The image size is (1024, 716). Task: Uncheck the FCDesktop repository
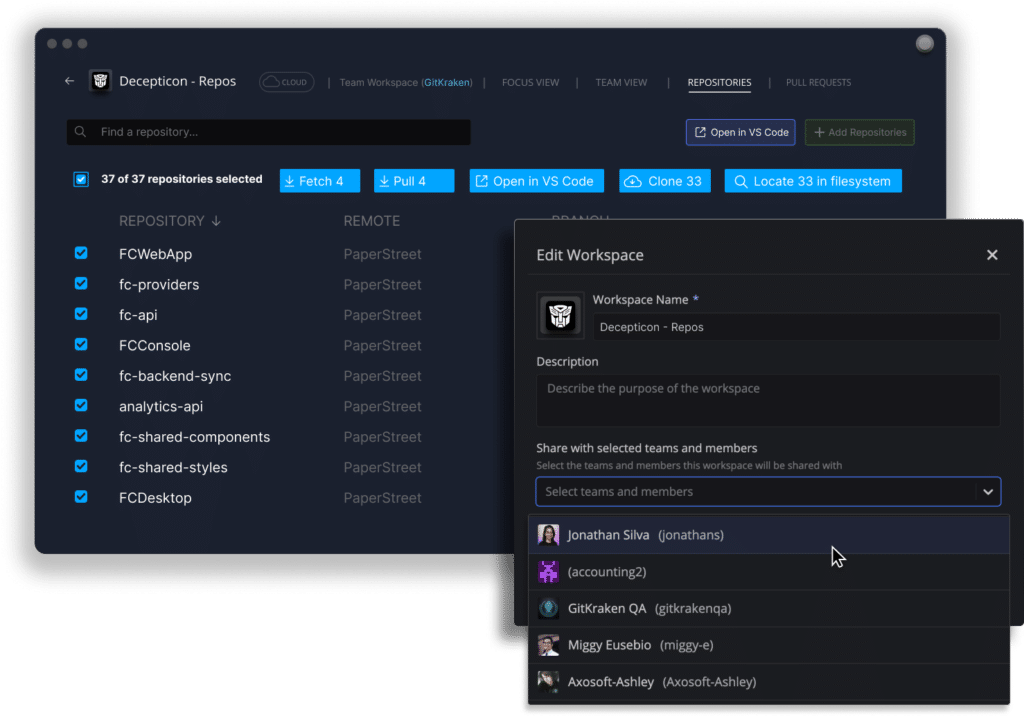coord(81,496)
